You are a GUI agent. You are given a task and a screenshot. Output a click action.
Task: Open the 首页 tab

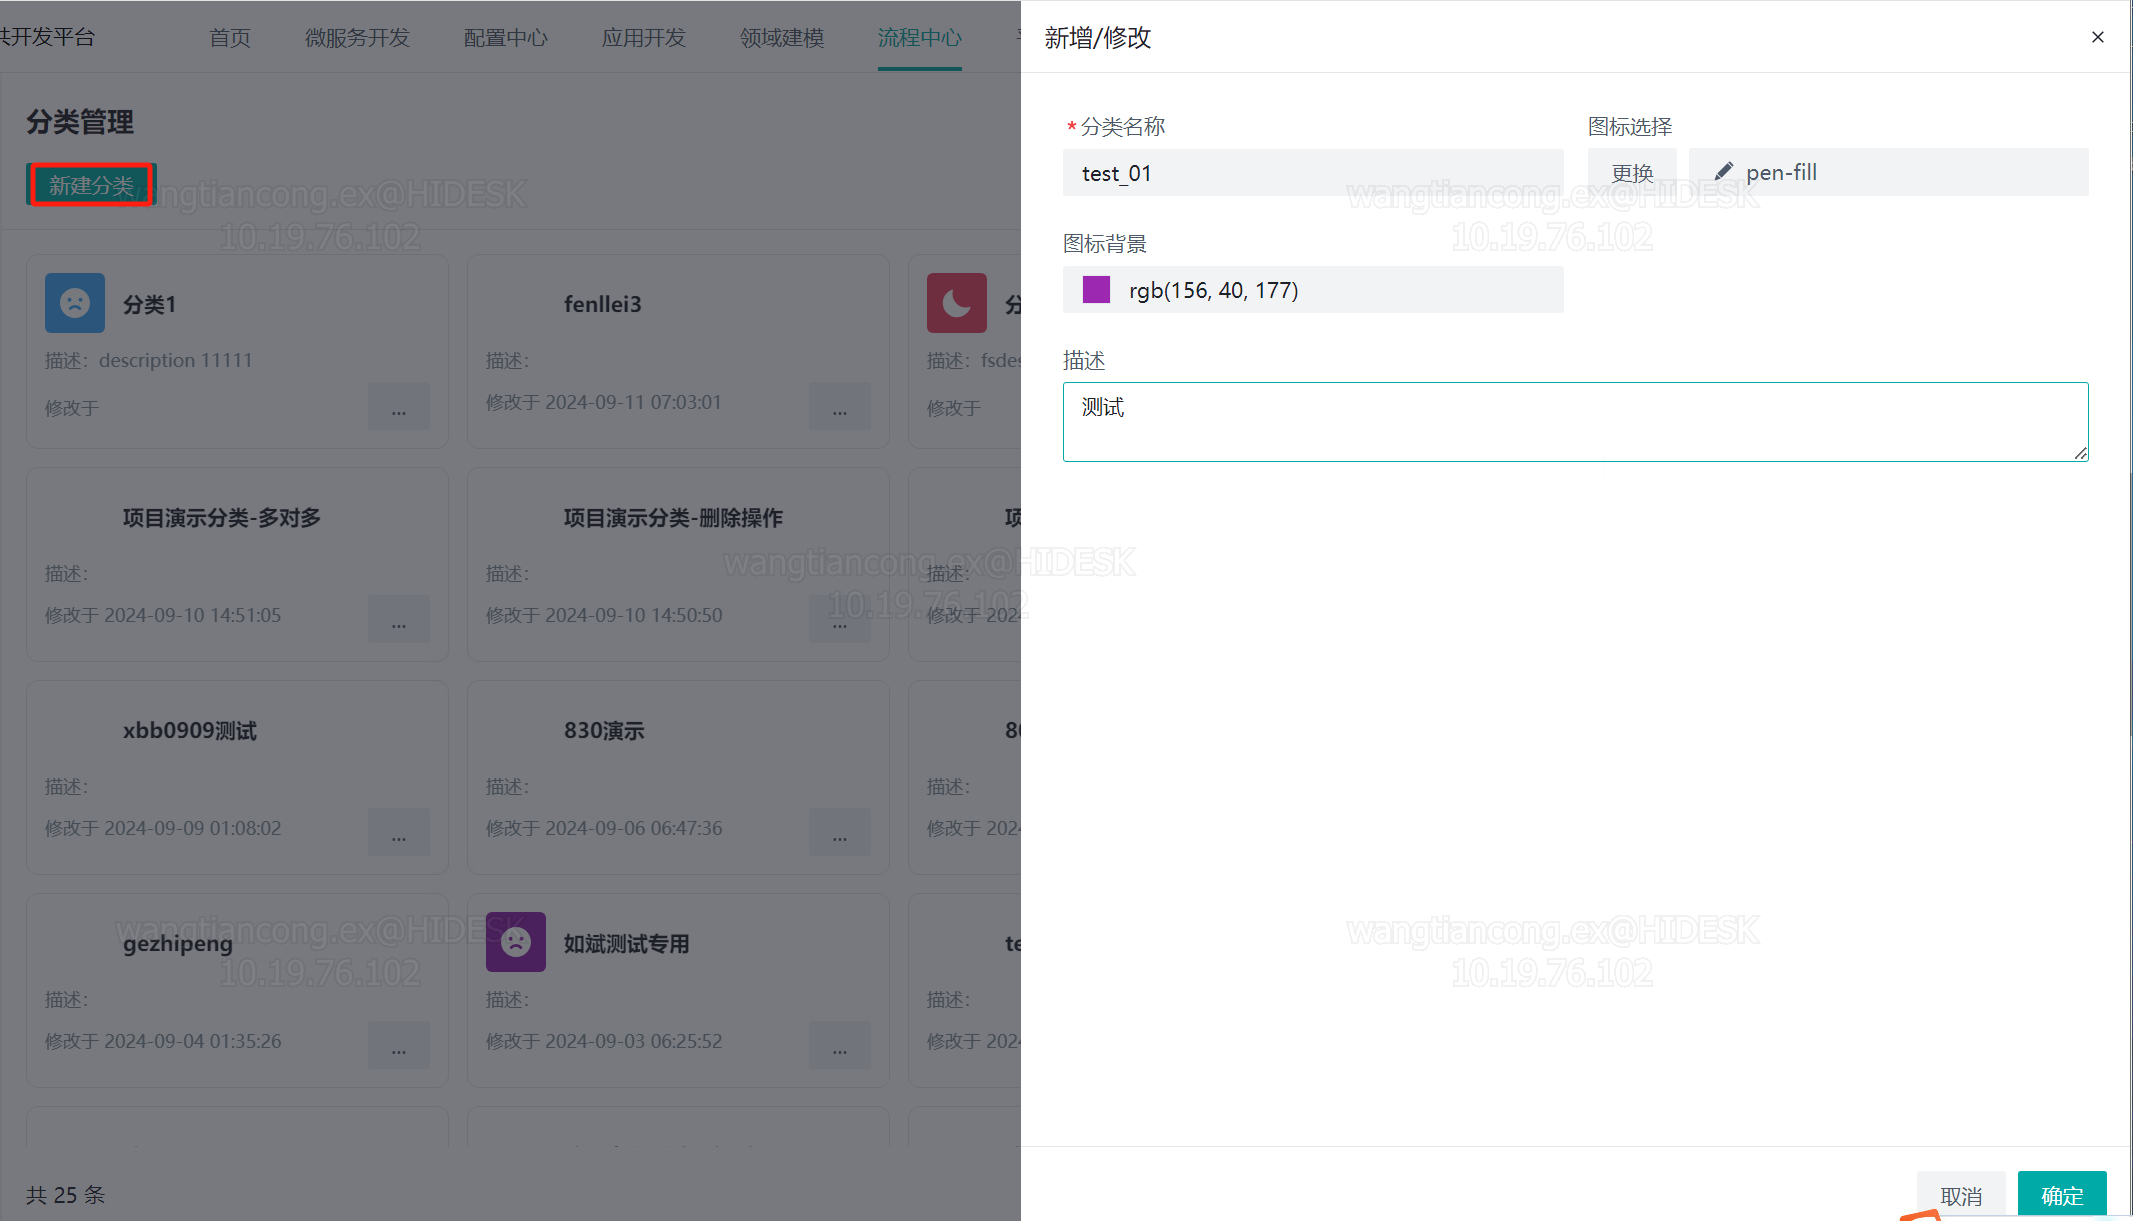pos(230,38)
